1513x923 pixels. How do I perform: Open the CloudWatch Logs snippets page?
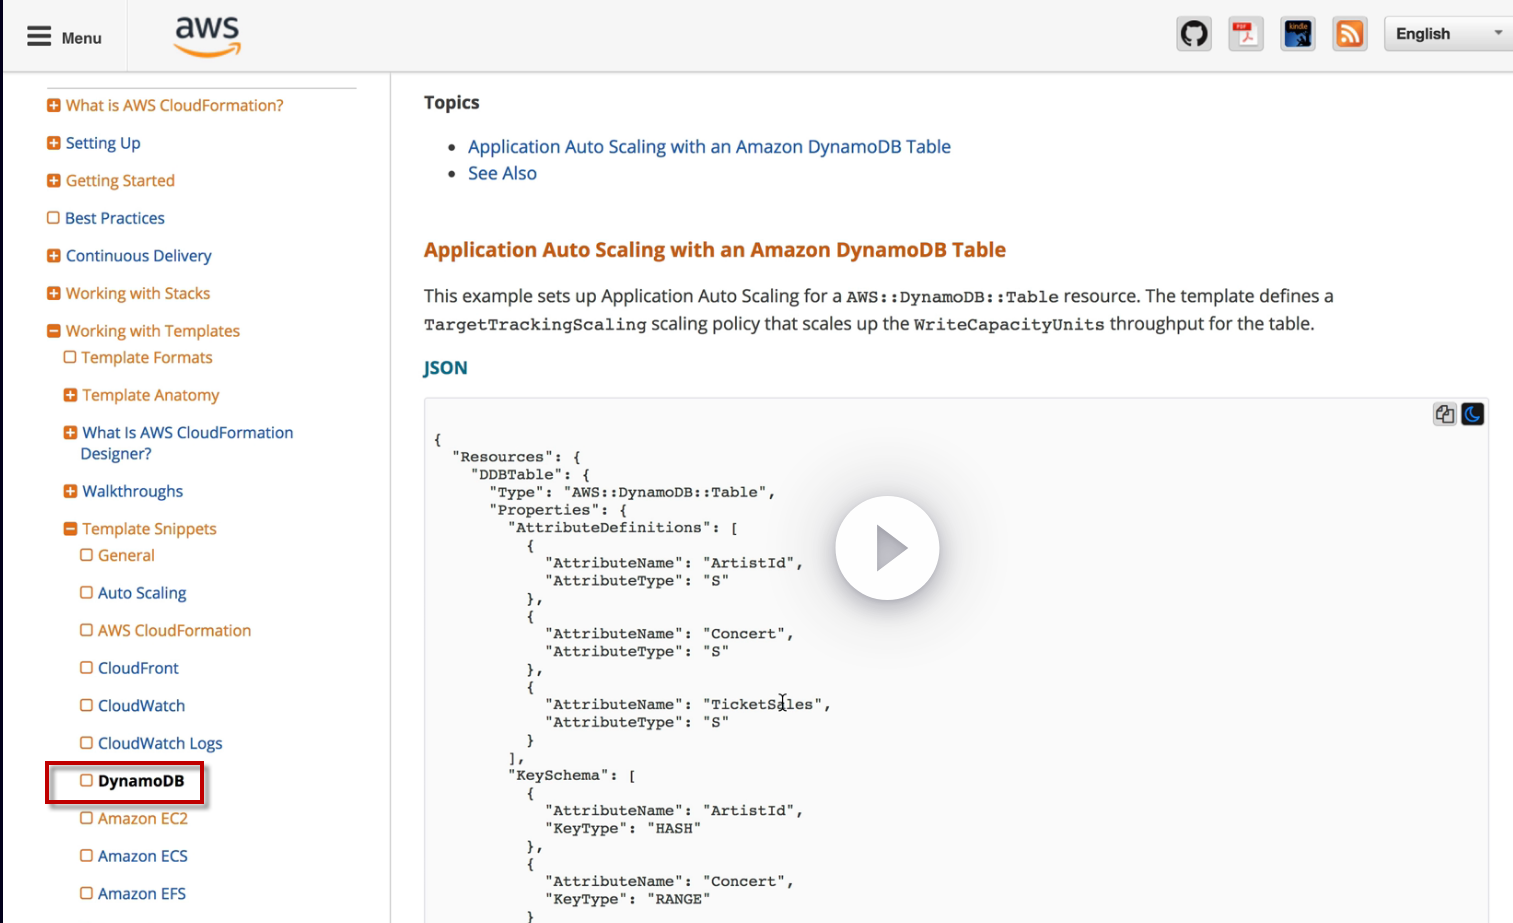click(x=159, y=743)
